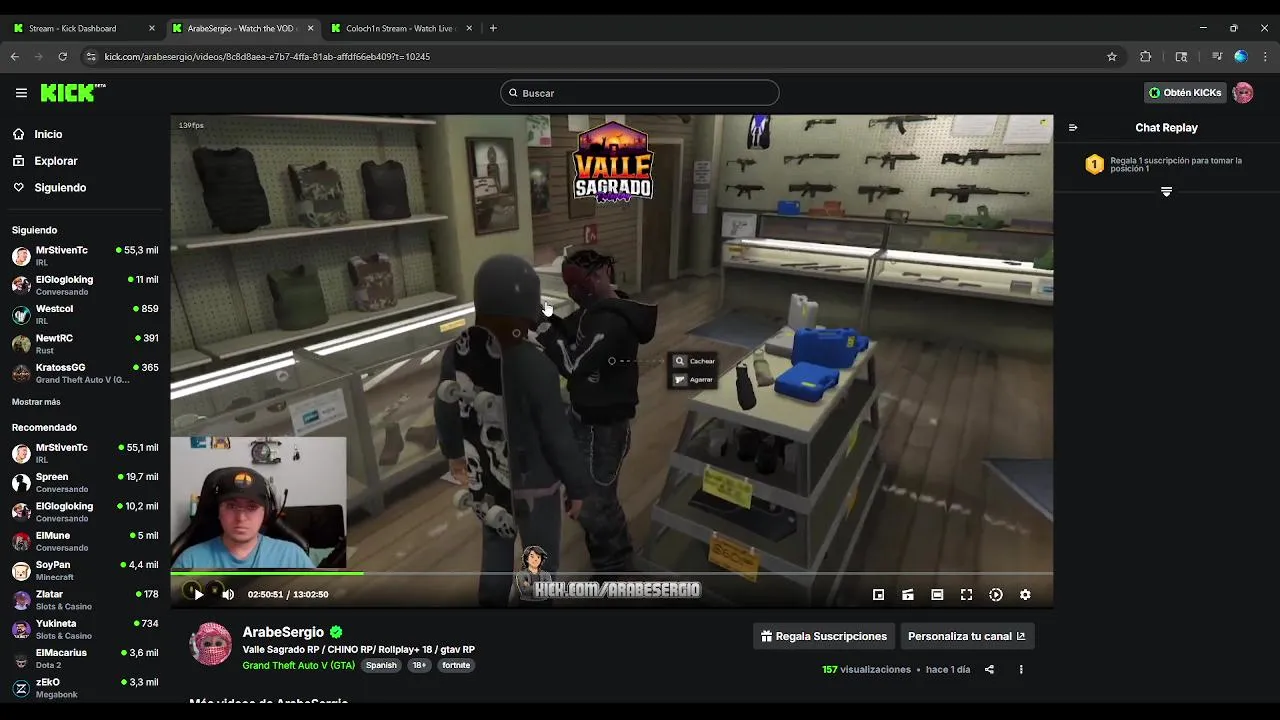Open video more options kebab menu
This screenshot has height=720, width=1280.
pos(1021,669)
